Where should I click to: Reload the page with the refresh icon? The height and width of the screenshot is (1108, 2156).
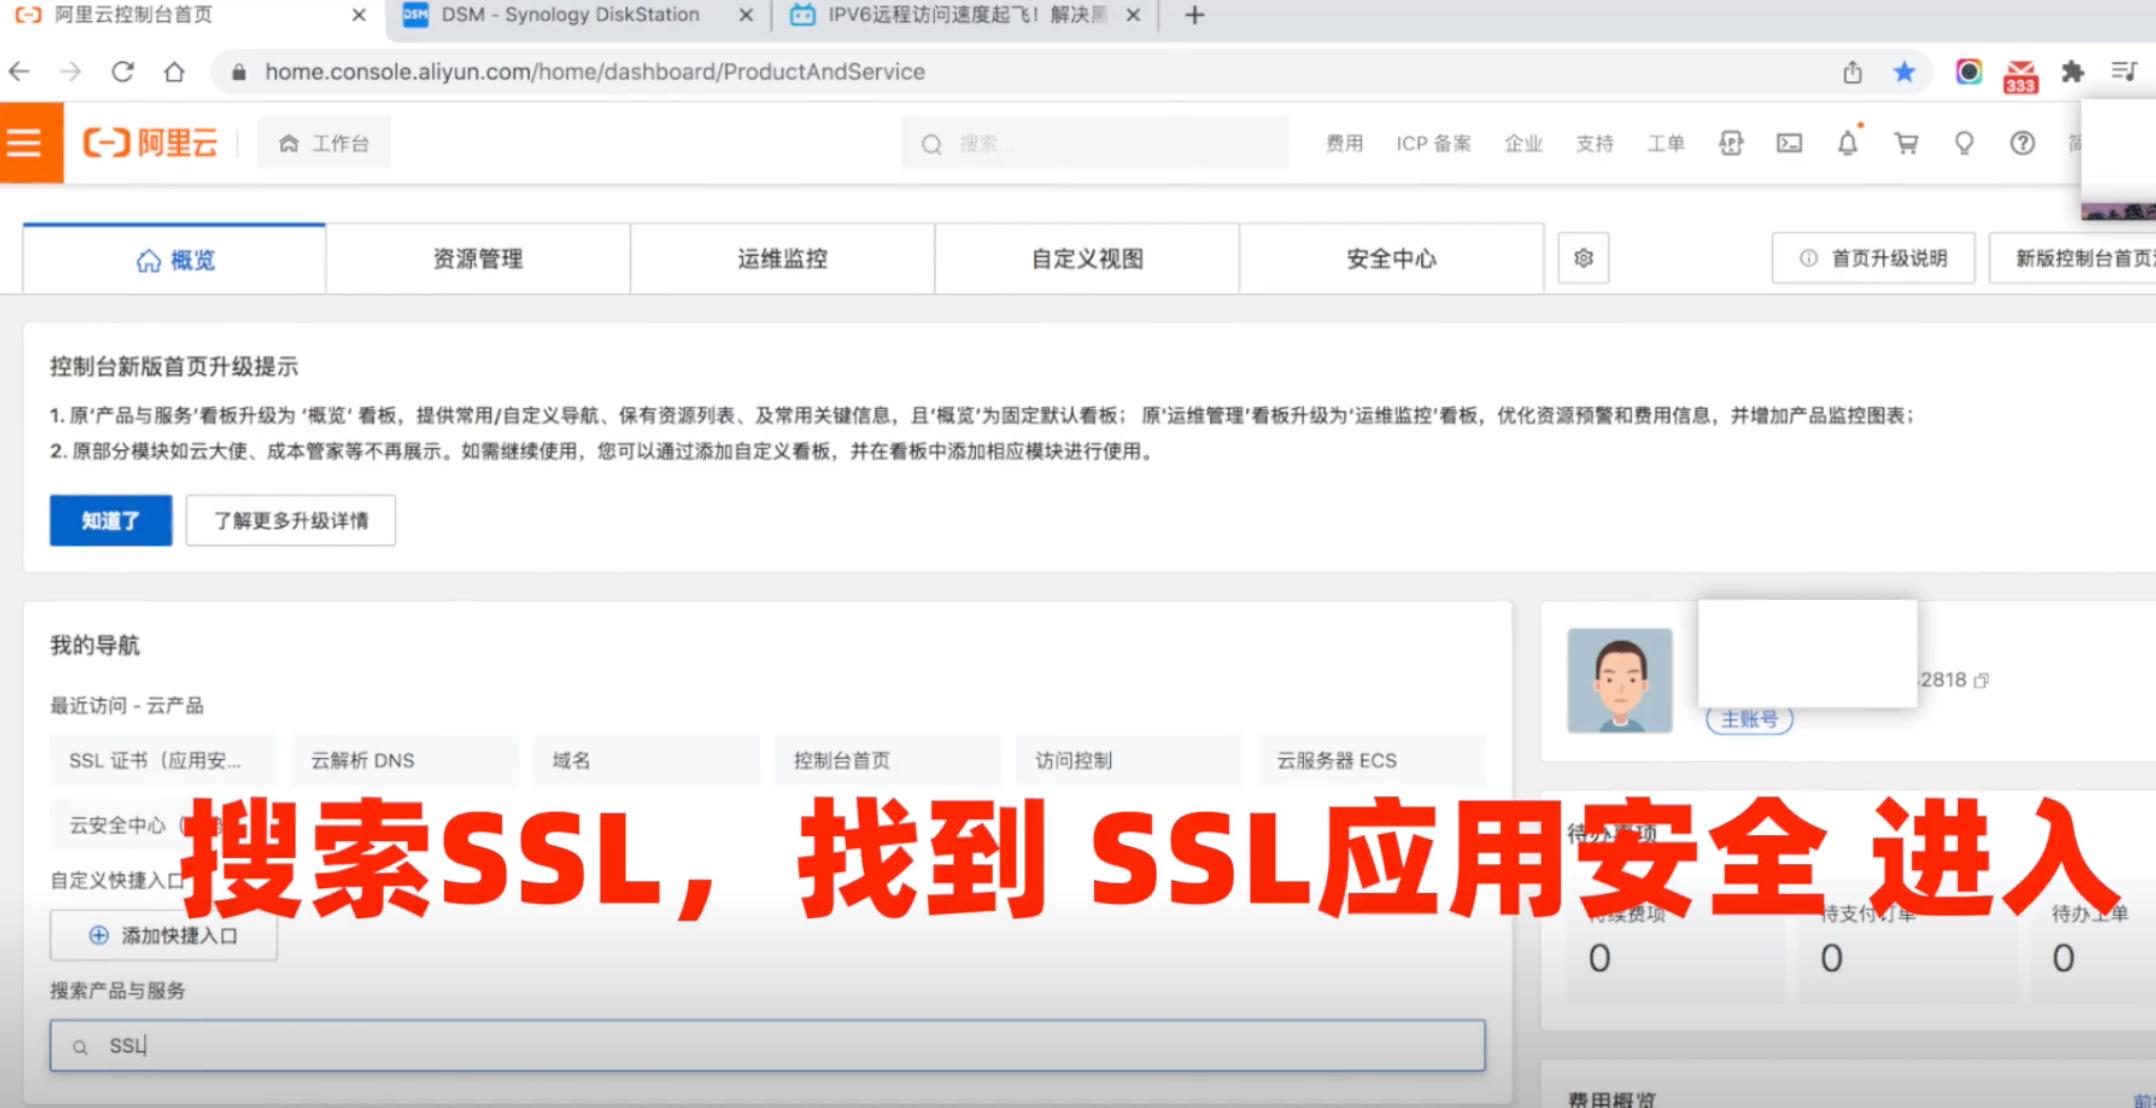pos(122,72)
